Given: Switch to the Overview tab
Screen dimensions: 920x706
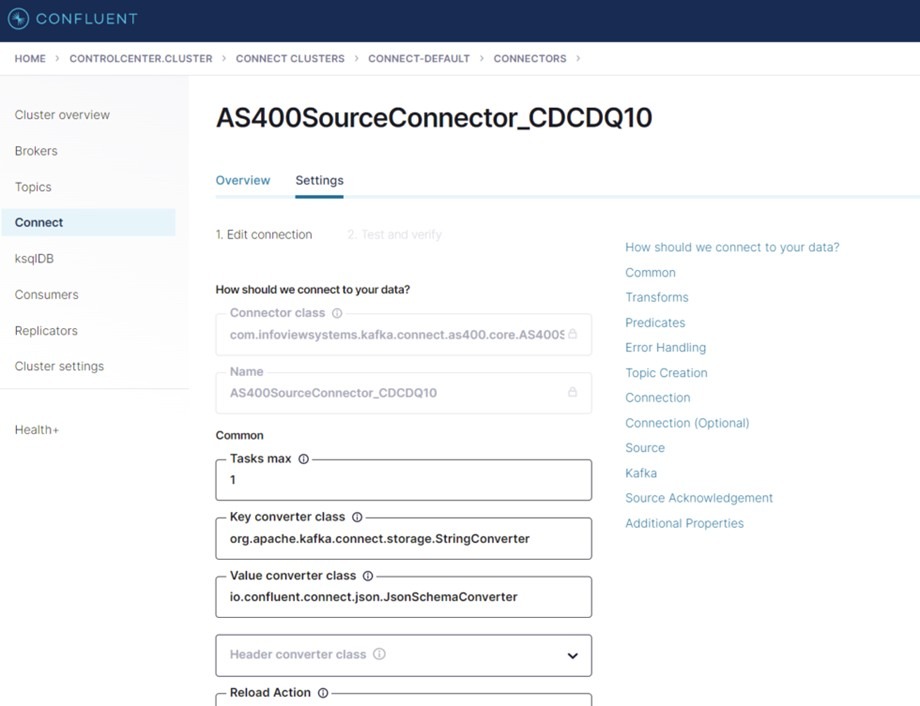Looking at the screenshot, I should coord(243,181).
